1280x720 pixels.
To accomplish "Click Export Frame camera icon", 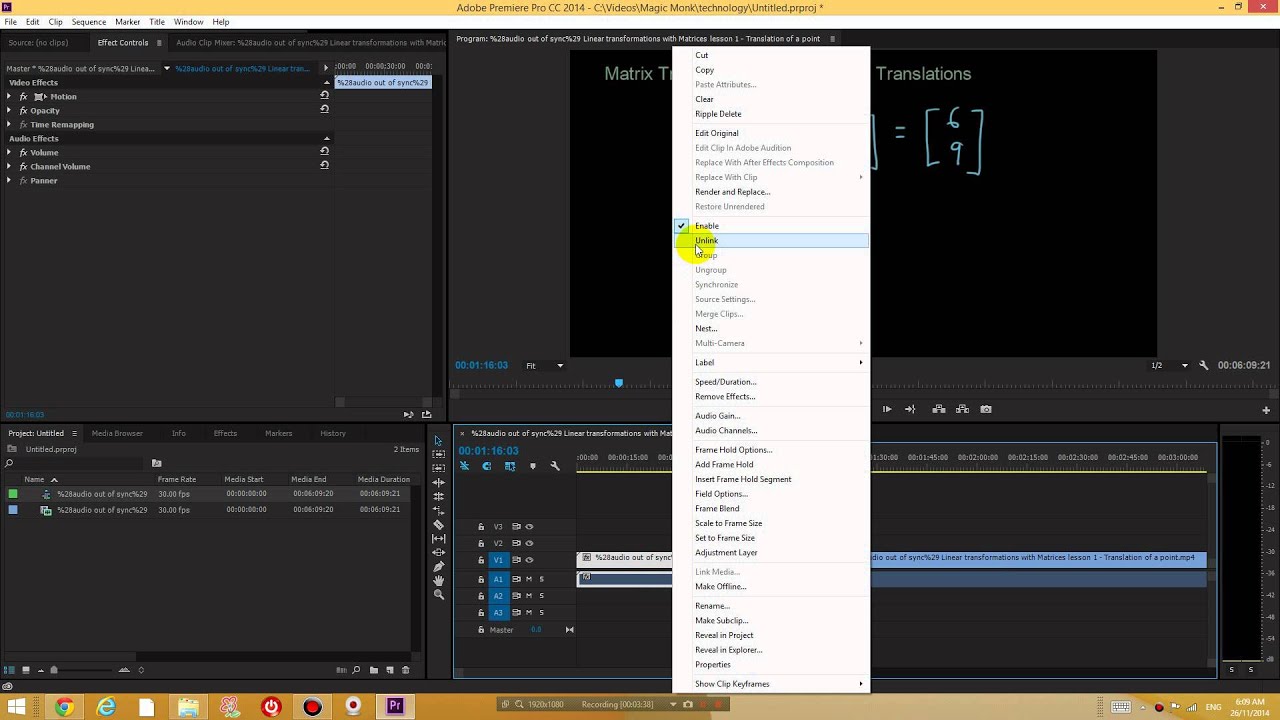I will pos(986,409).
